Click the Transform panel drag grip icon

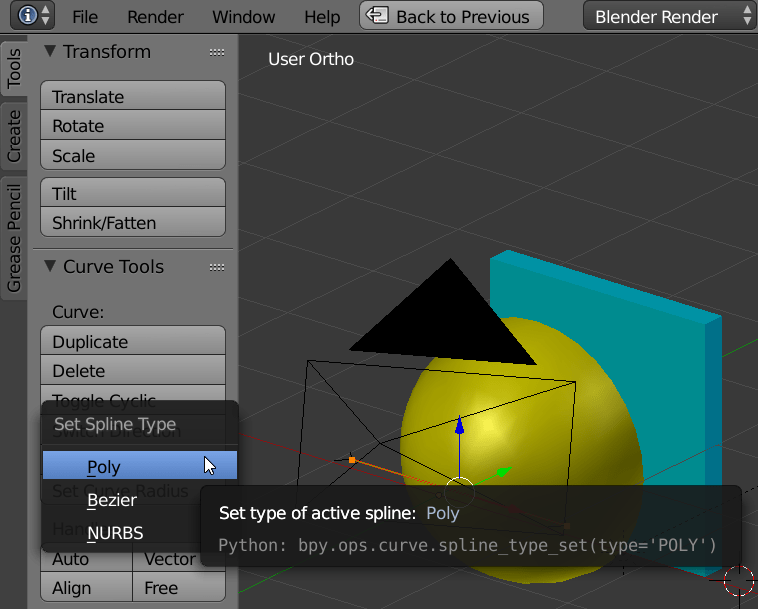click(x=217, y=52)
